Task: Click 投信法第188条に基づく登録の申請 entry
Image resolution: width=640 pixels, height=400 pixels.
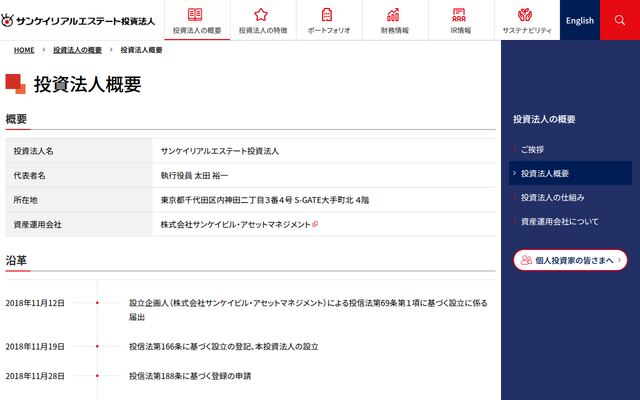Action: click(190, 376)
